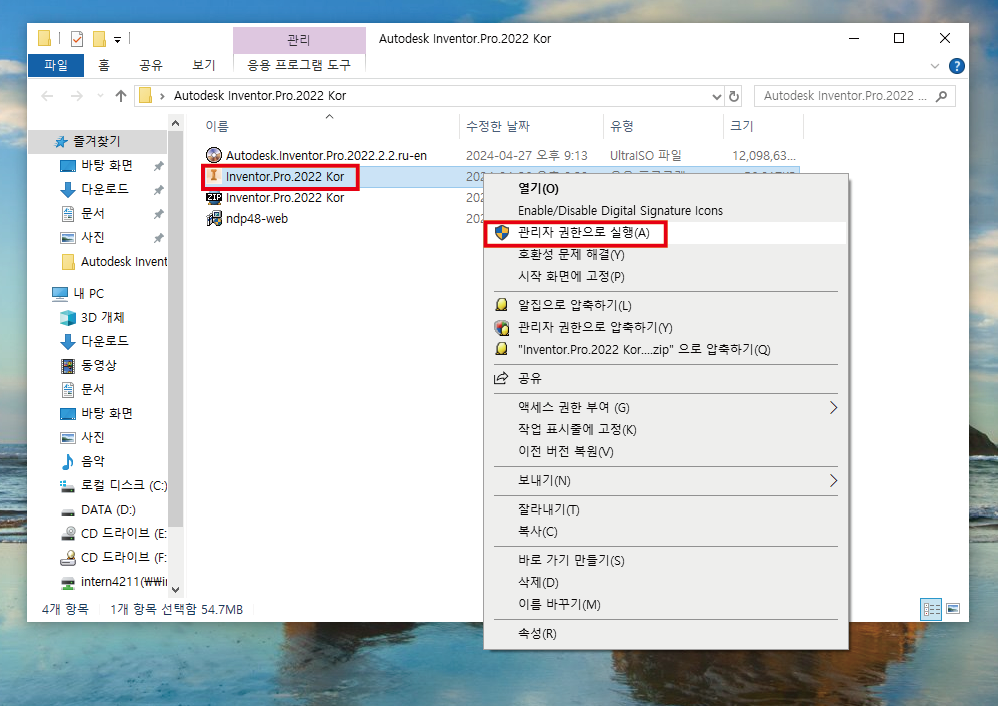The height and width of the screenshot is (706, 998).
Task: Click the Inventor.Pro.2022 Kor application icon
Action: pos(214,176)
